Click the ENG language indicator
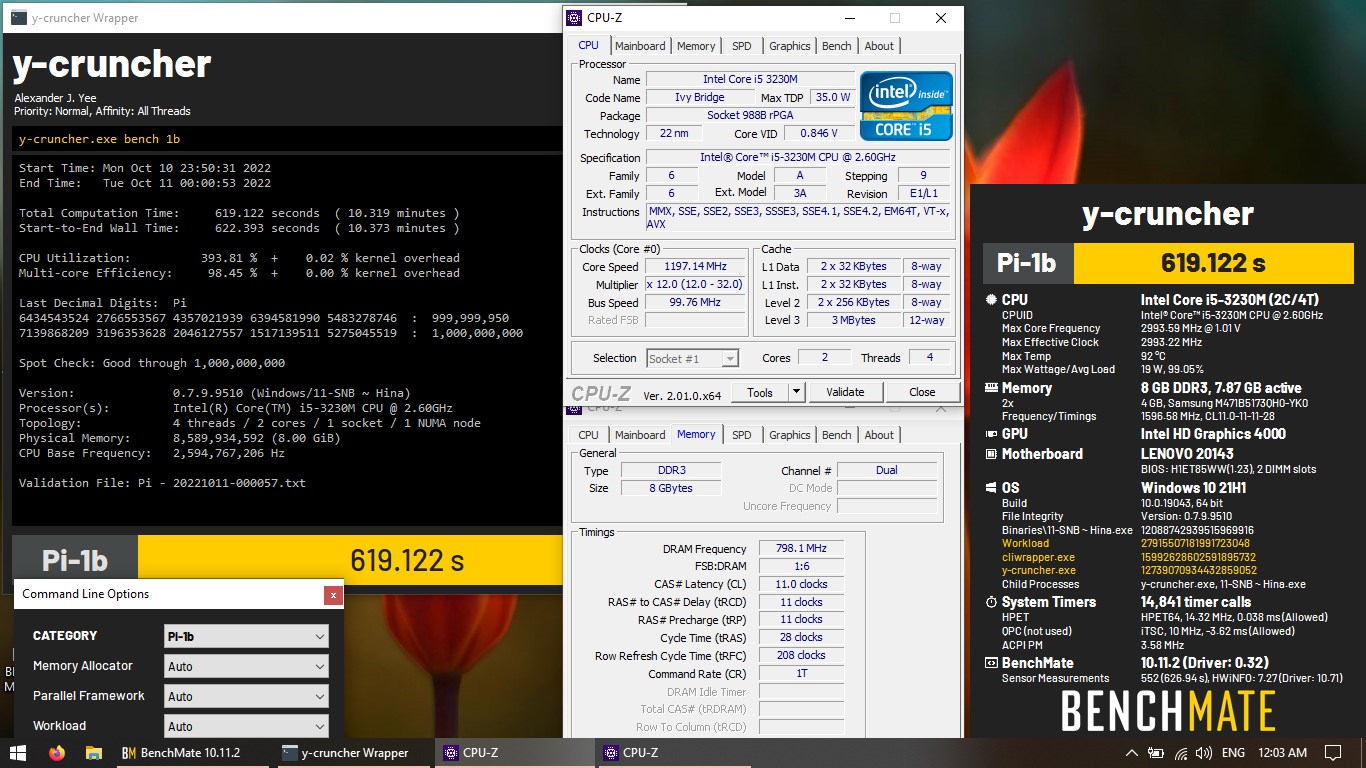This screenshot has width=1366, height=768. [1233, 753]
